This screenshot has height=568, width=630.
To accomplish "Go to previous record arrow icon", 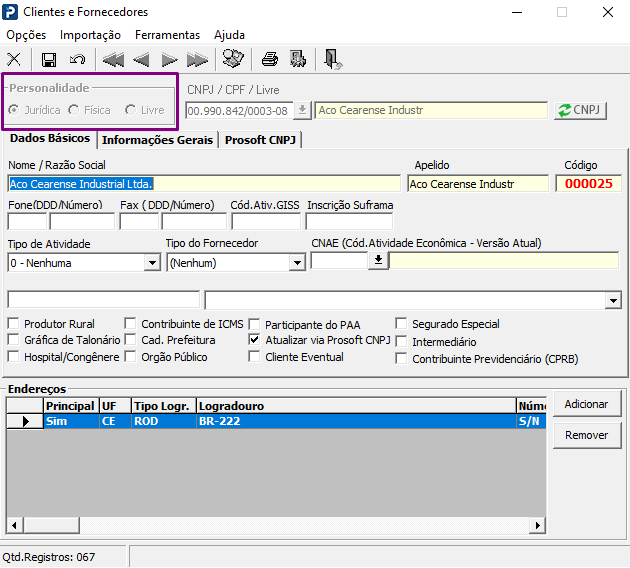I will pos(141,60).
